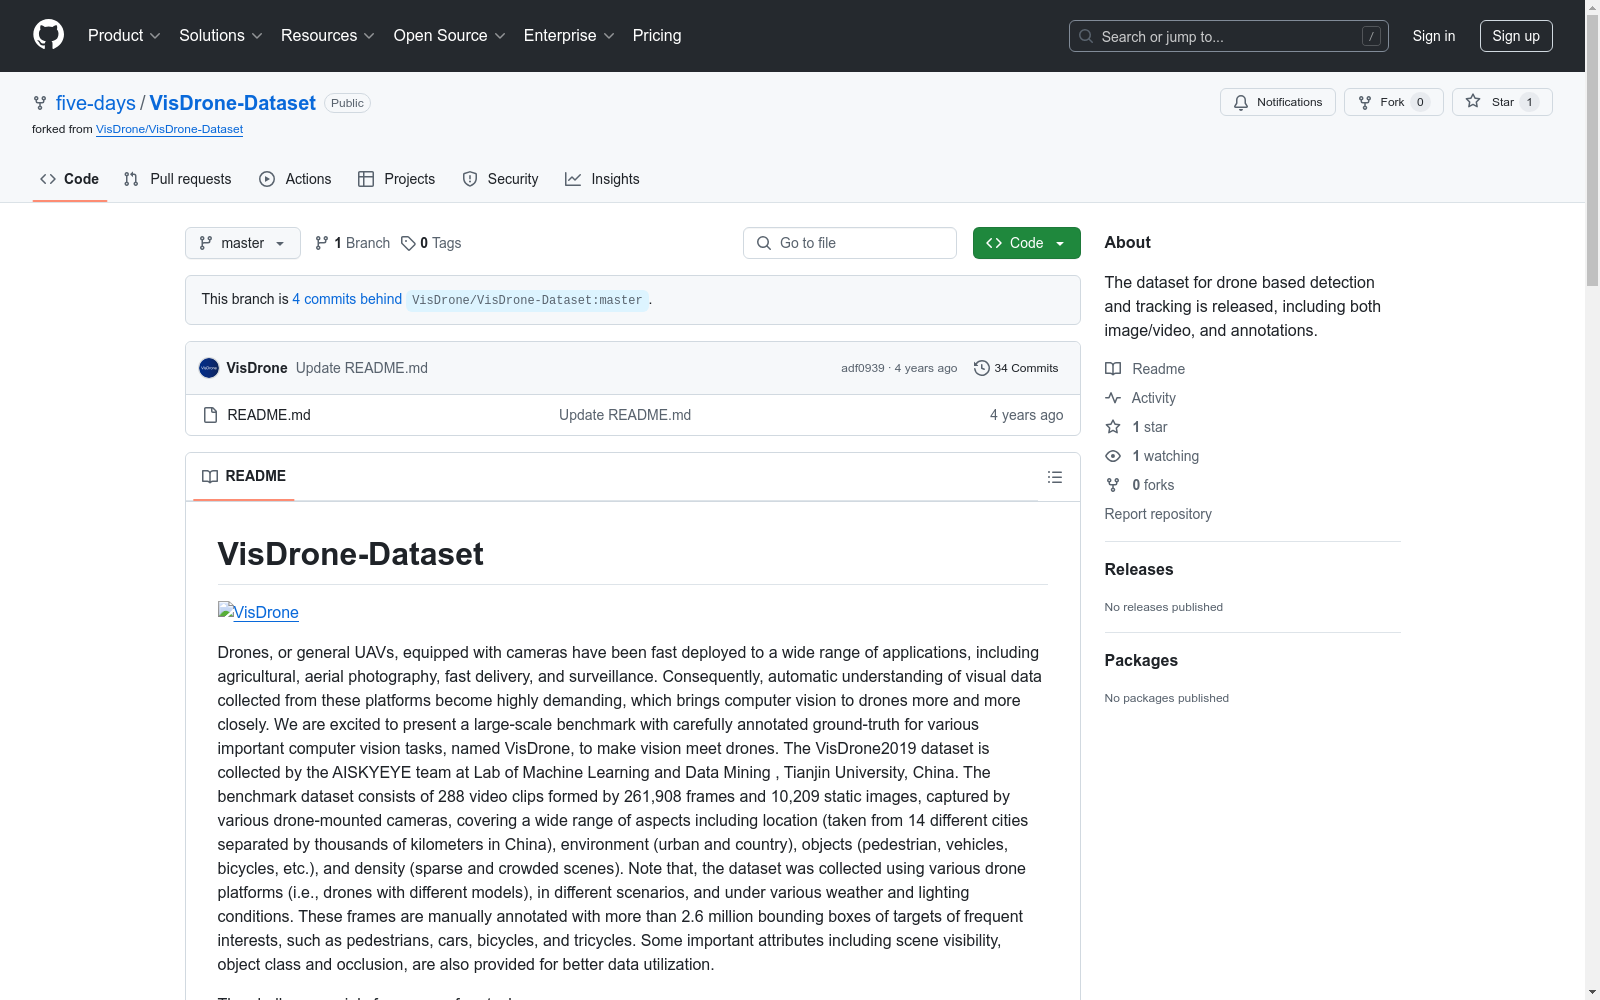Viewport: 1600px width, 1000px height.
Task: Expand the Resources menu
Action: (x=328, y=36)
